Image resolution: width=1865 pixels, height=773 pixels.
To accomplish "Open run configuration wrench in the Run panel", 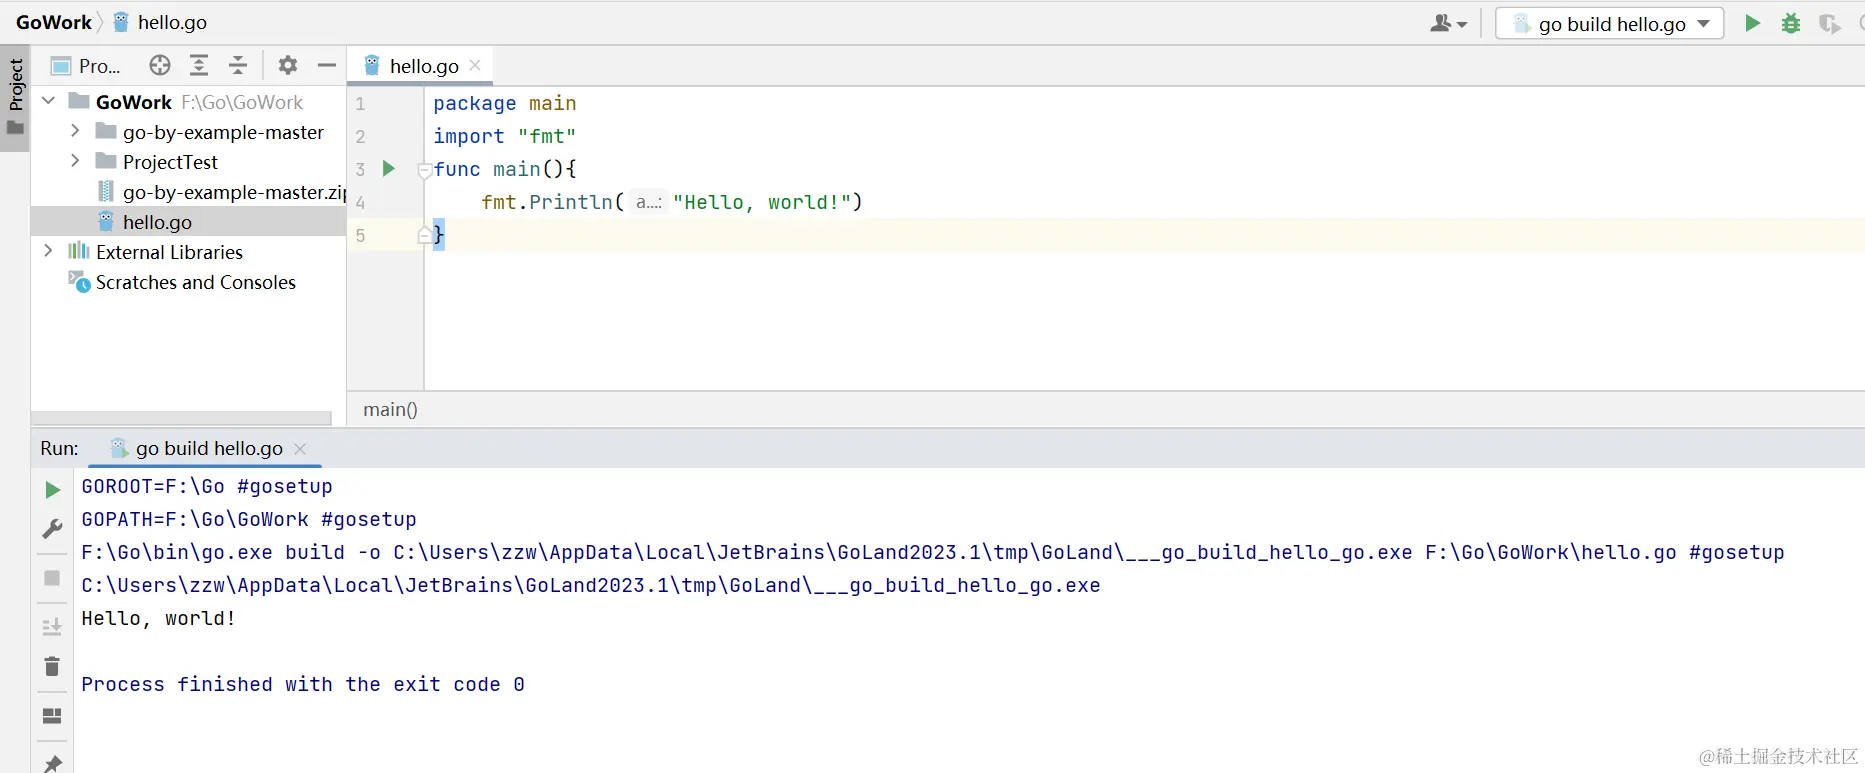I will click(52, 529).
